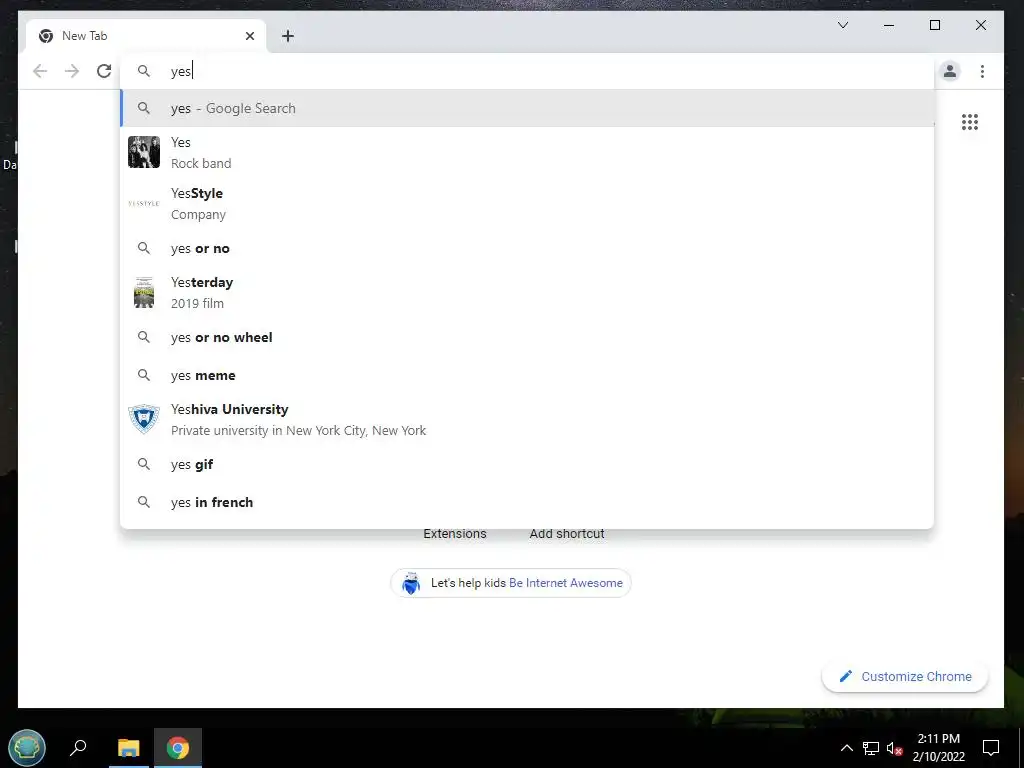Choose 'yes or no wheel' suggestion
Viewport: 1024px width, 768px height.
tap(528, 337)
